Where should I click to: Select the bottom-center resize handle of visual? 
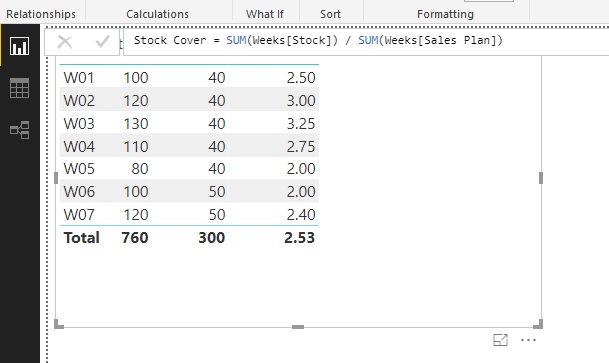click(298, 327)
